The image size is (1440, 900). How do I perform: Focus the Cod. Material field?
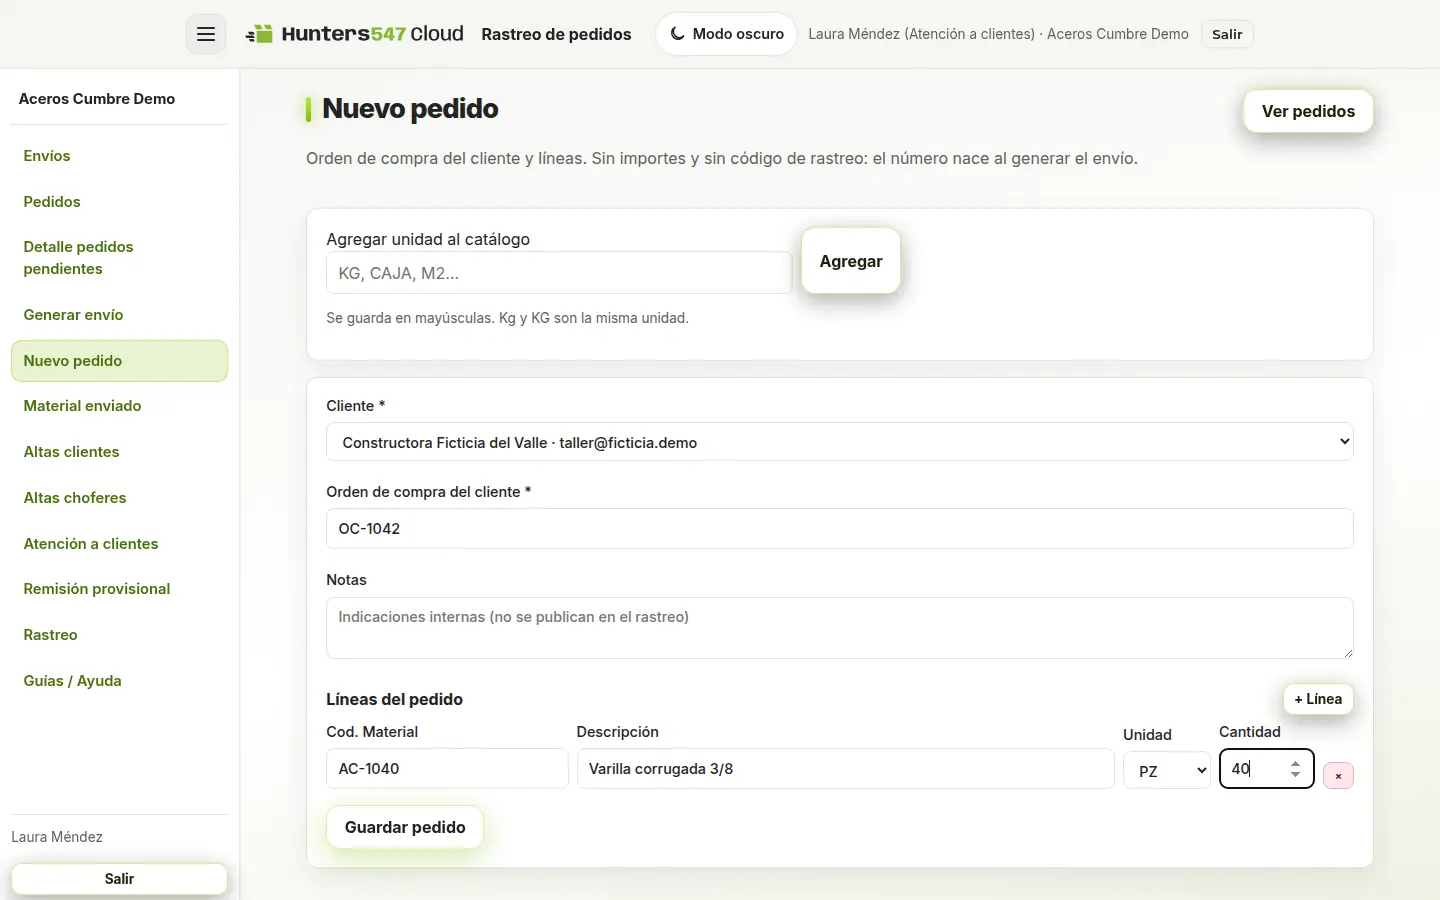(x=447, y=769)
